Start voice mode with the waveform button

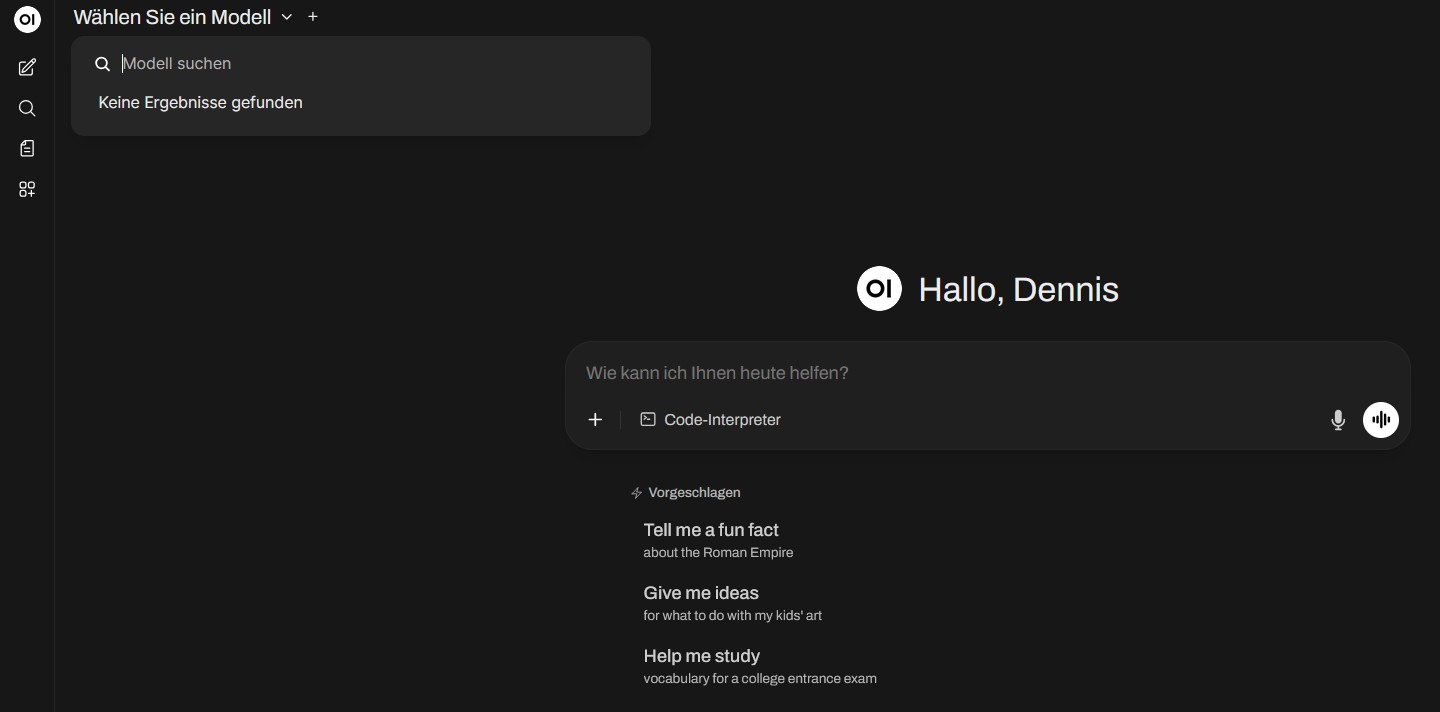(1380, 420)
